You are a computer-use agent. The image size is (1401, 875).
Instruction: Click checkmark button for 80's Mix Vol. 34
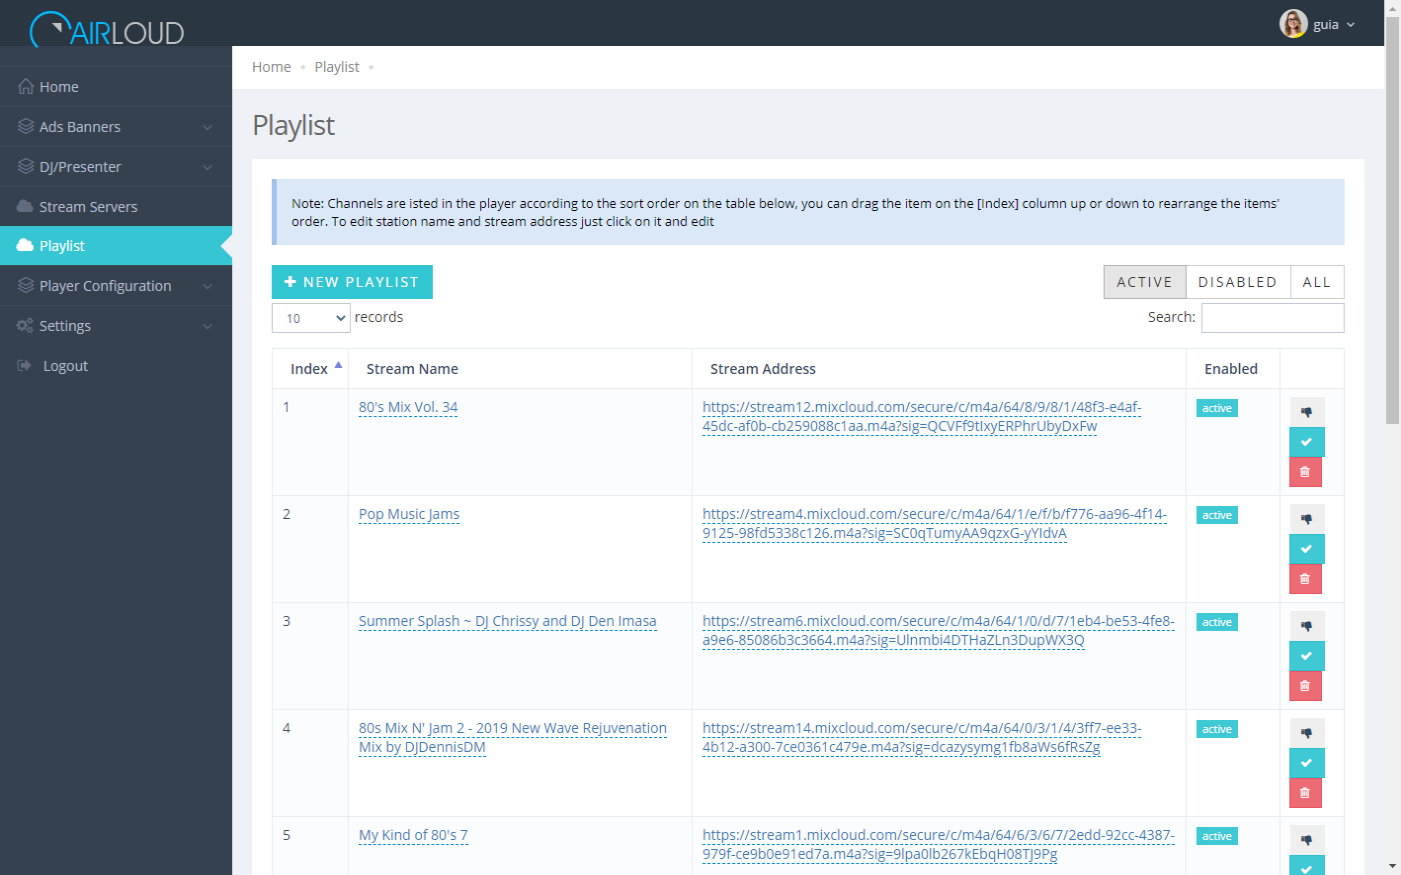point(1306,442)
